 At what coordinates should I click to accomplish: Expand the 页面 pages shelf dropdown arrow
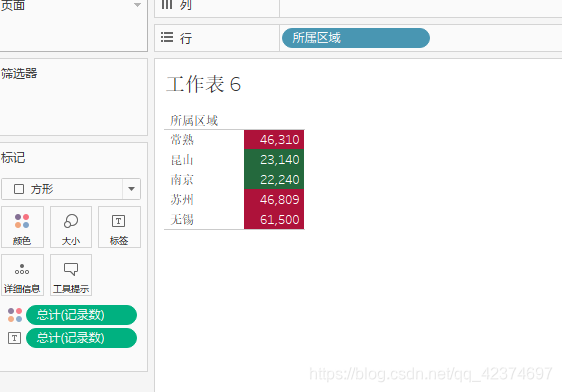tap(137, 5)
